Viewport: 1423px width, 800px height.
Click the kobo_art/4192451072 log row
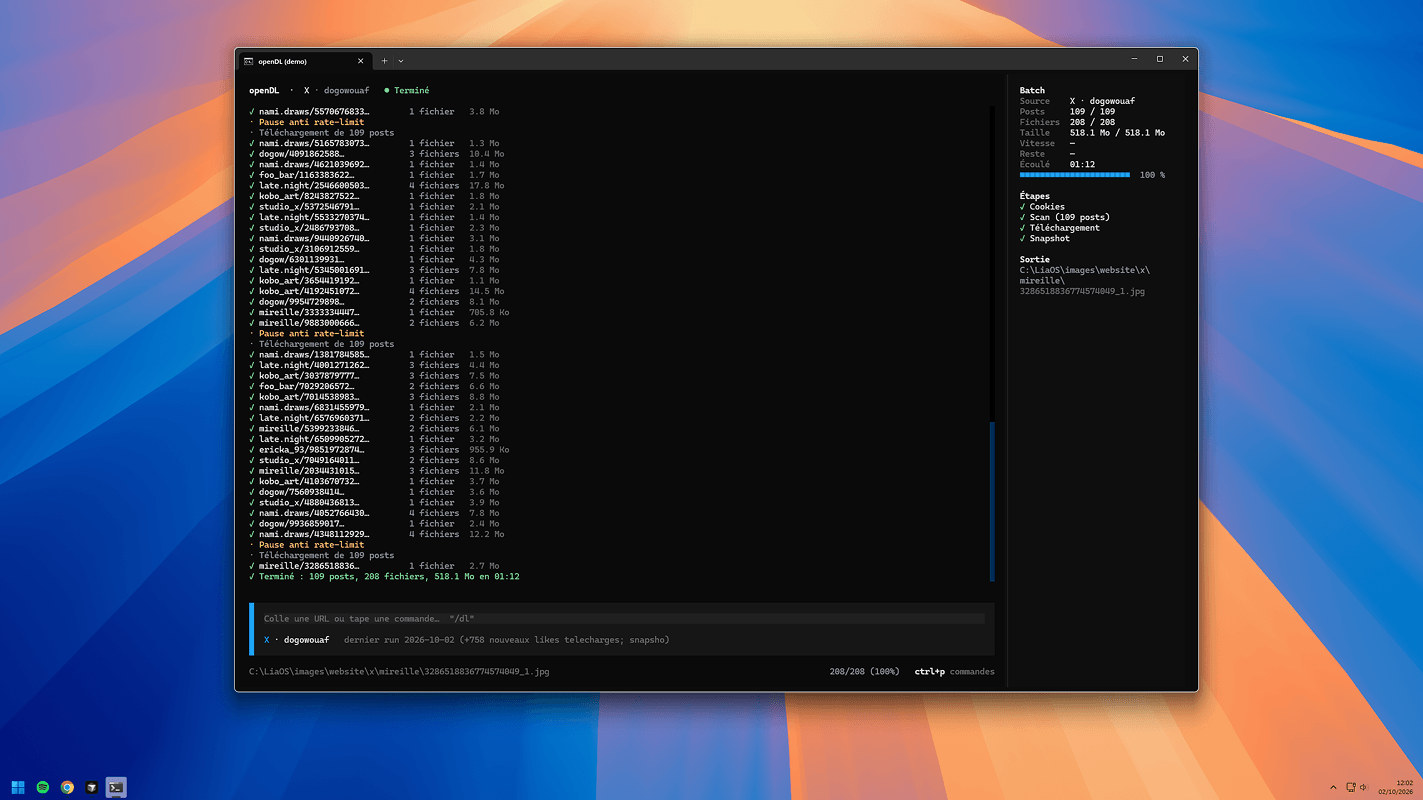tap(376, 291)
